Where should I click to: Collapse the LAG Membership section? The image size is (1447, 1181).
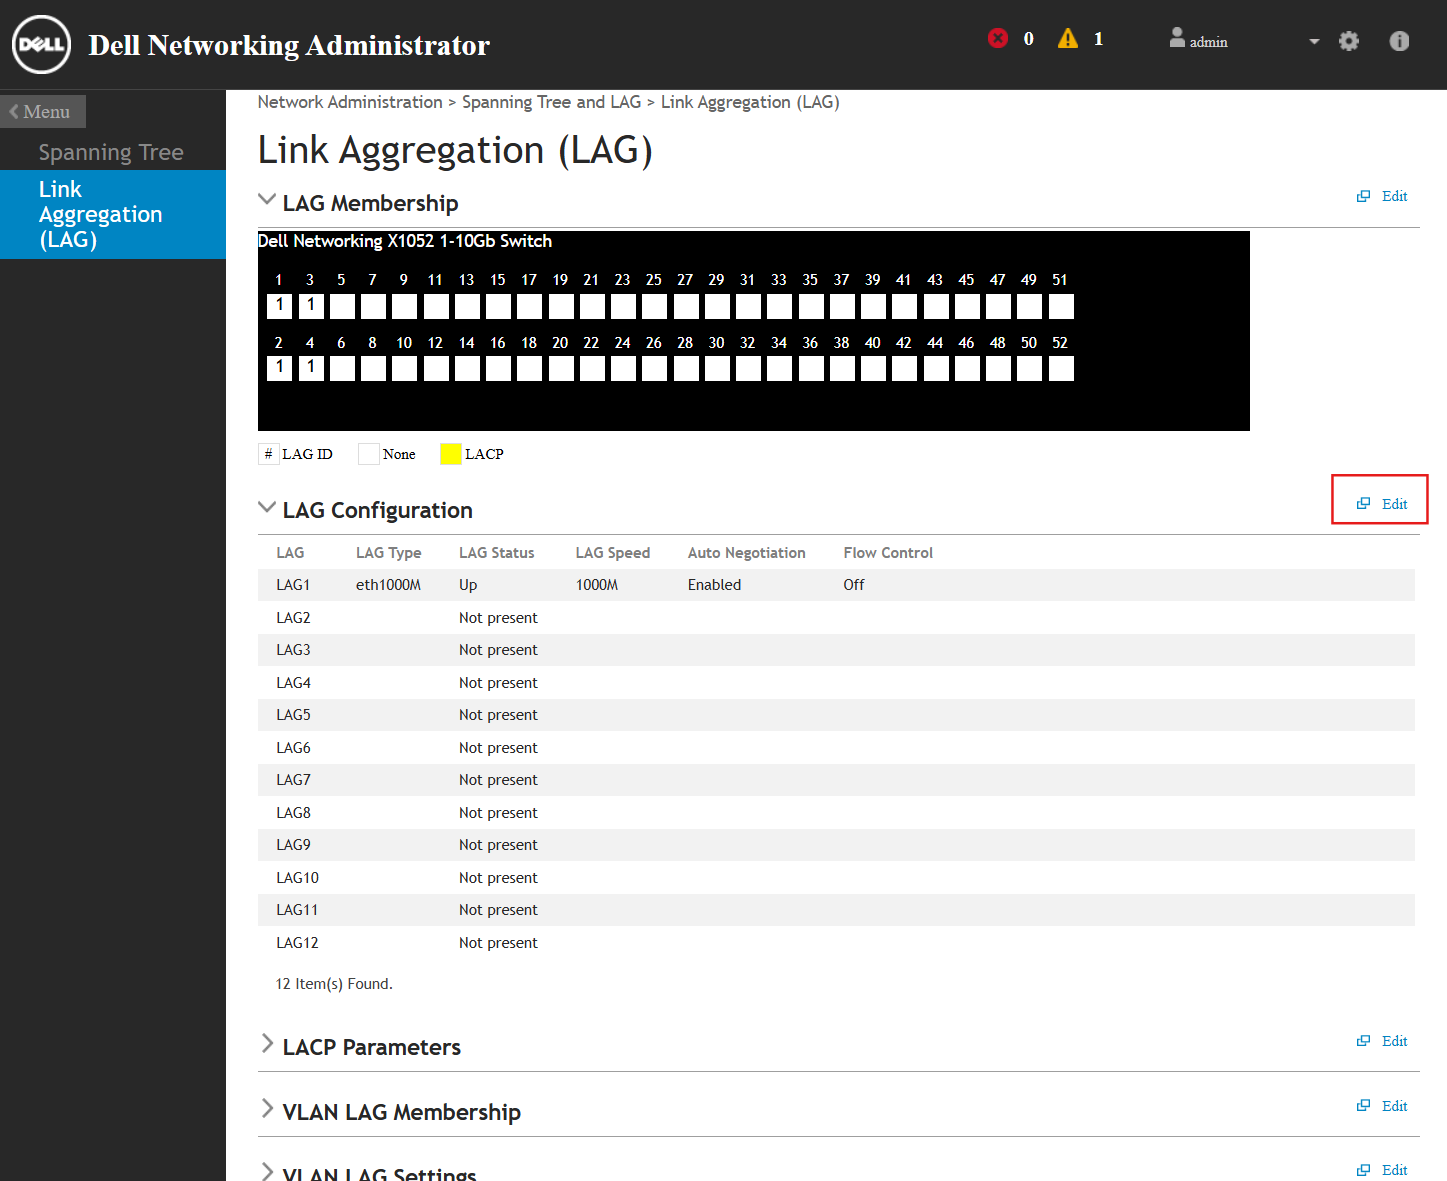click(267, 199)
